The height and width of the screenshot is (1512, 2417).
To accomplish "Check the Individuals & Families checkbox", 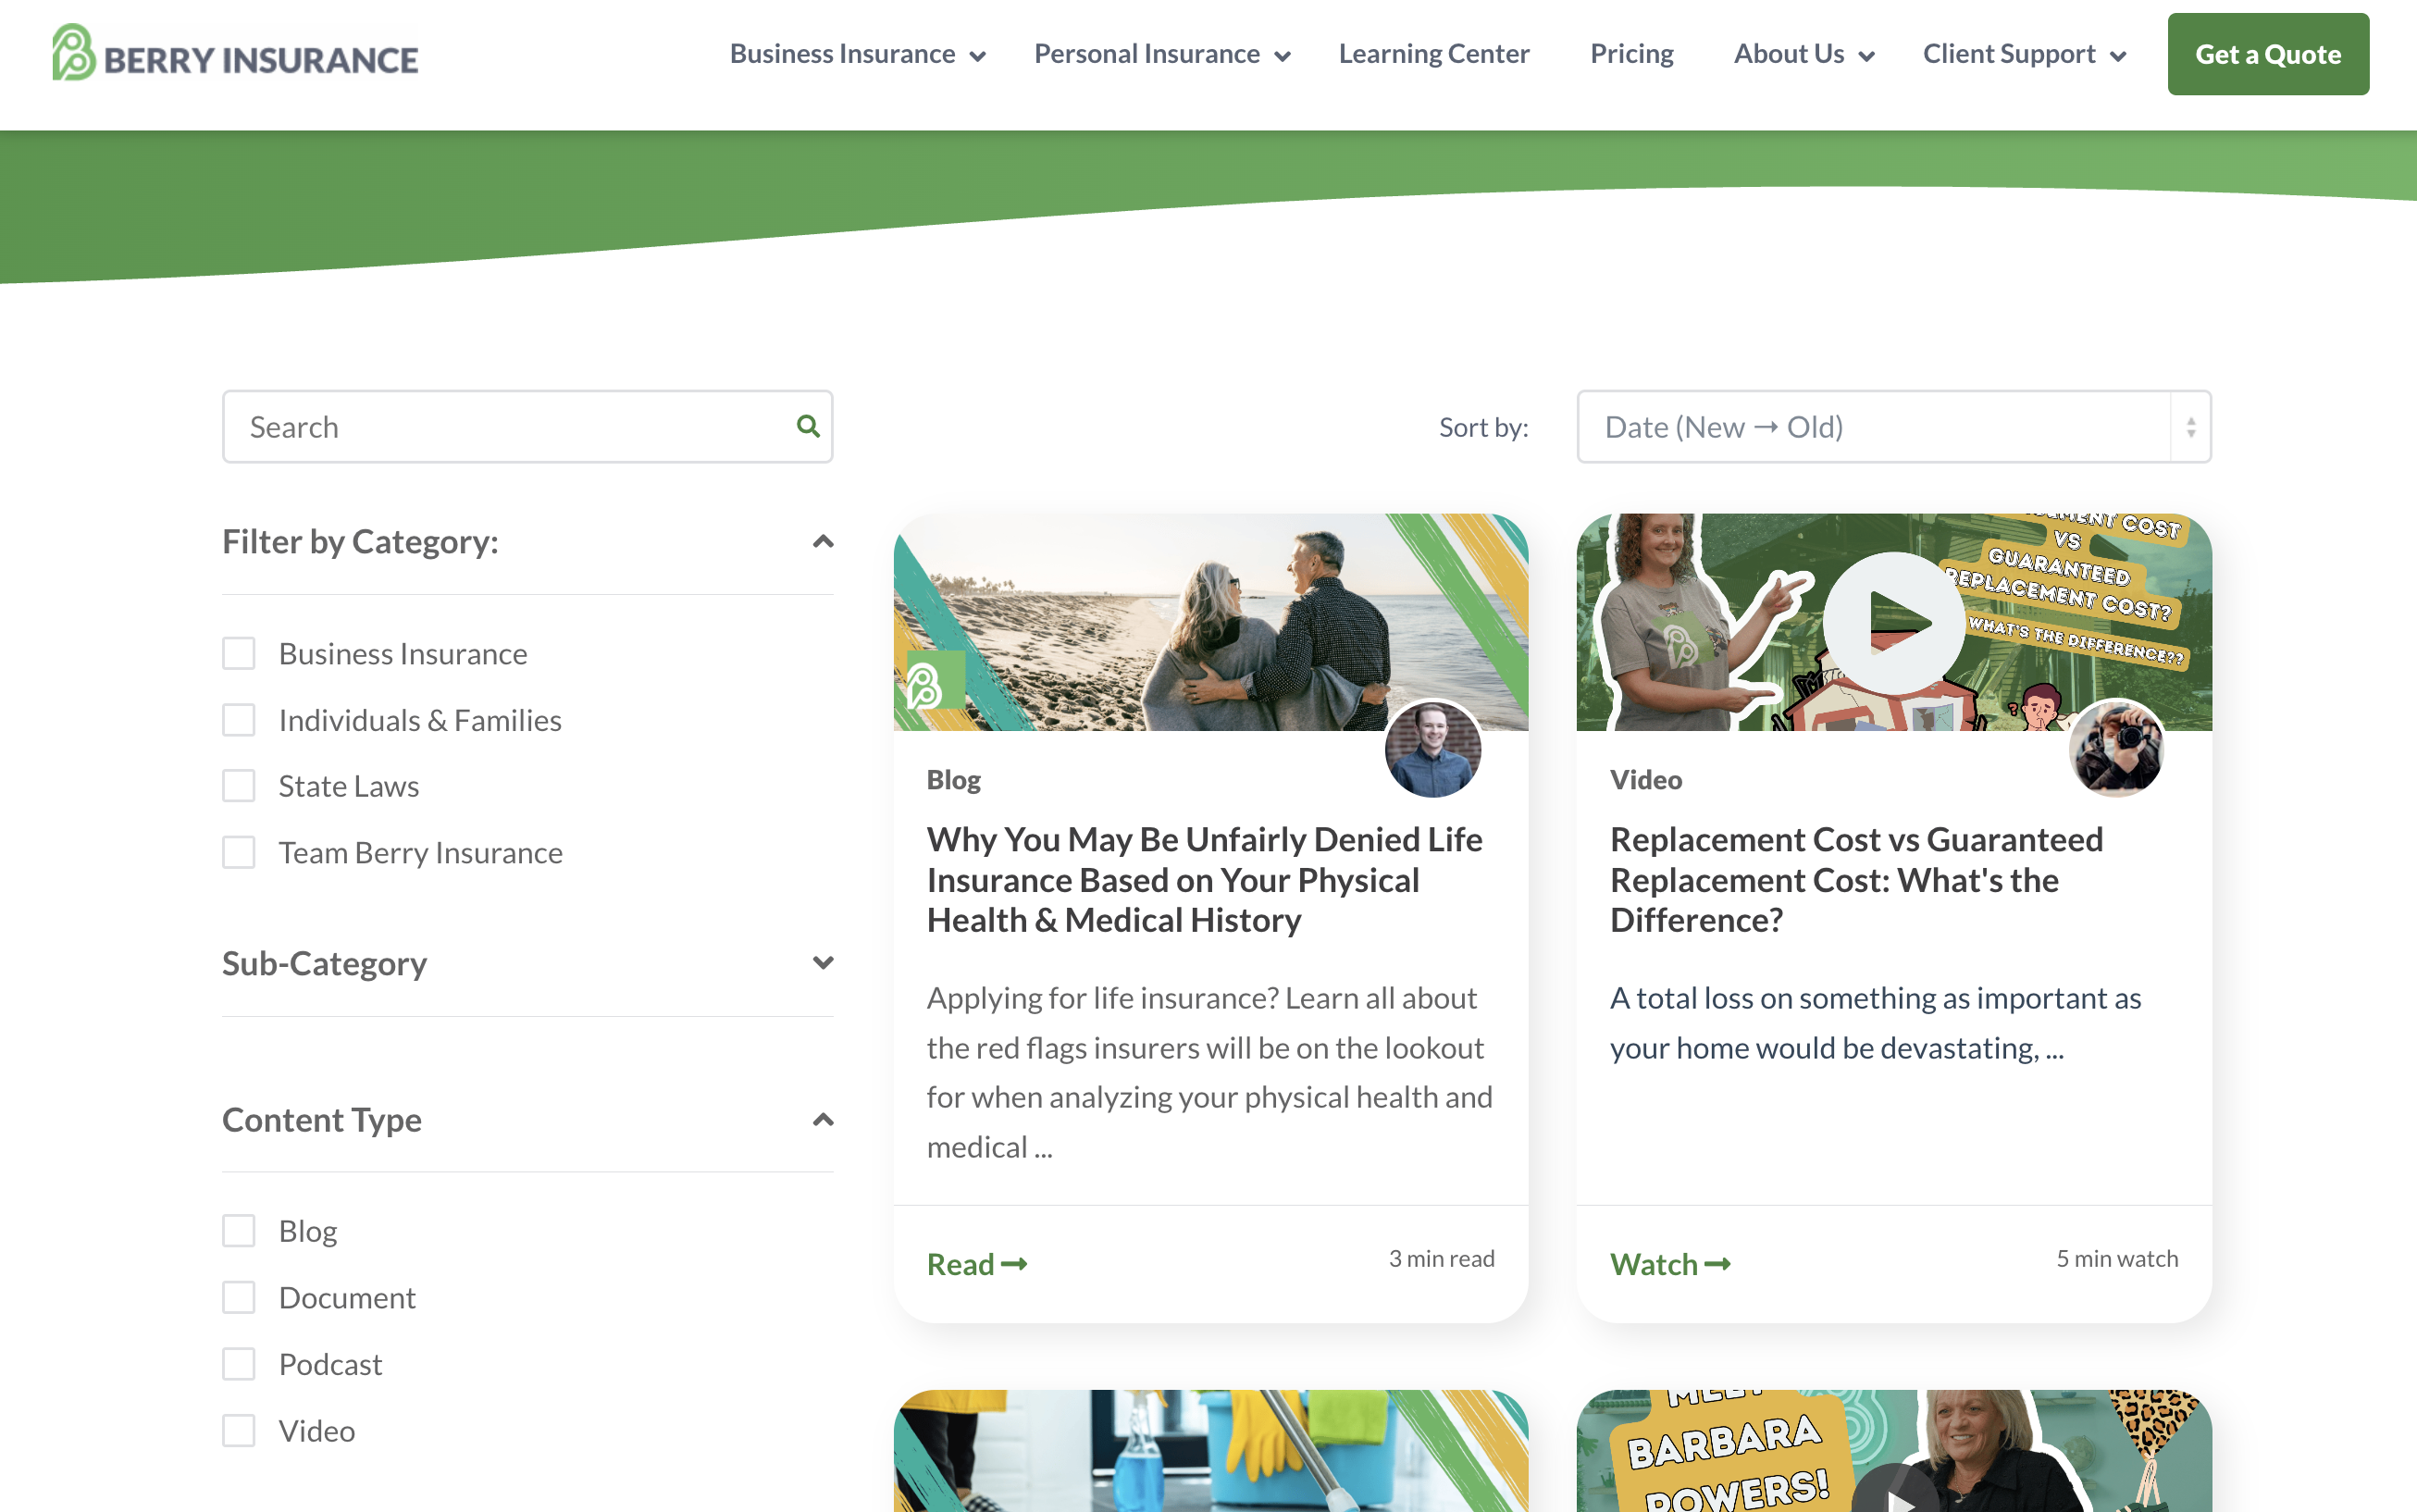I will click(x=239, y=720).
